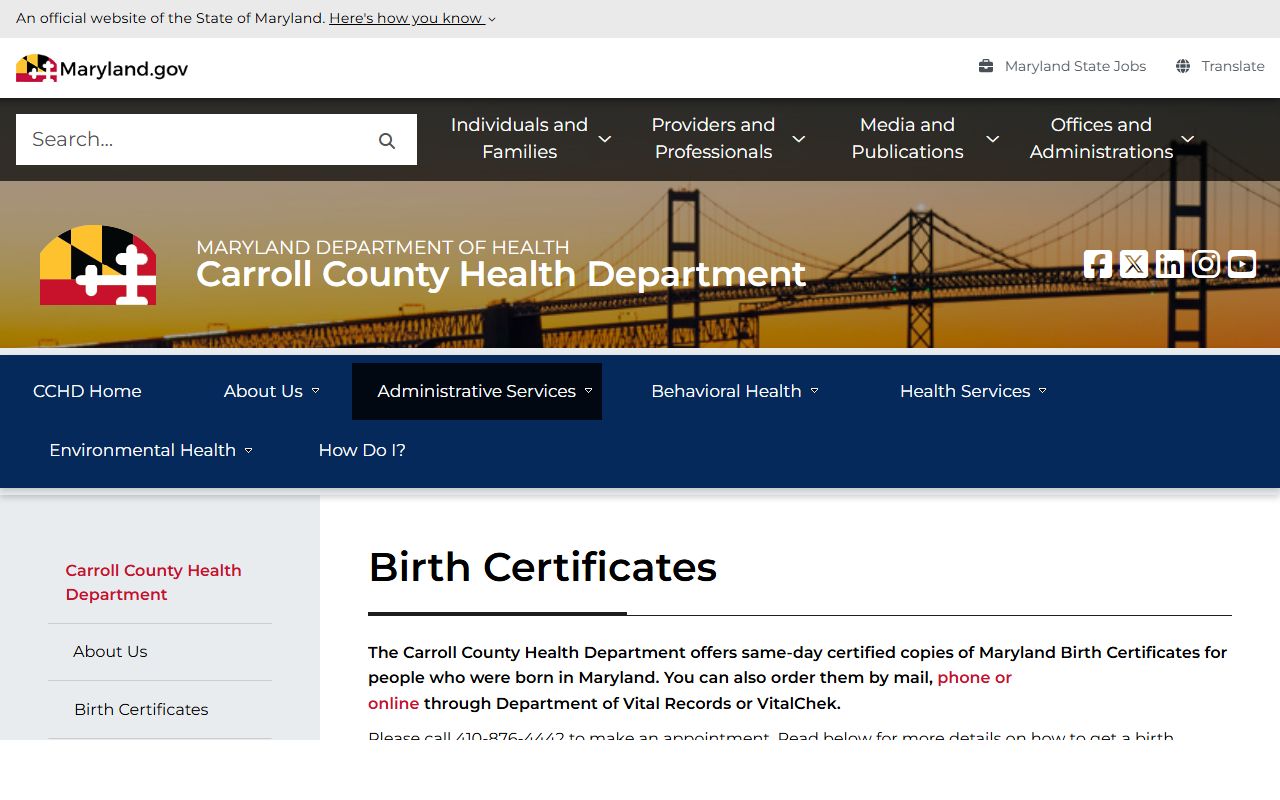
Task: Open the Facebook social icon
Action: click(1098, 264)
